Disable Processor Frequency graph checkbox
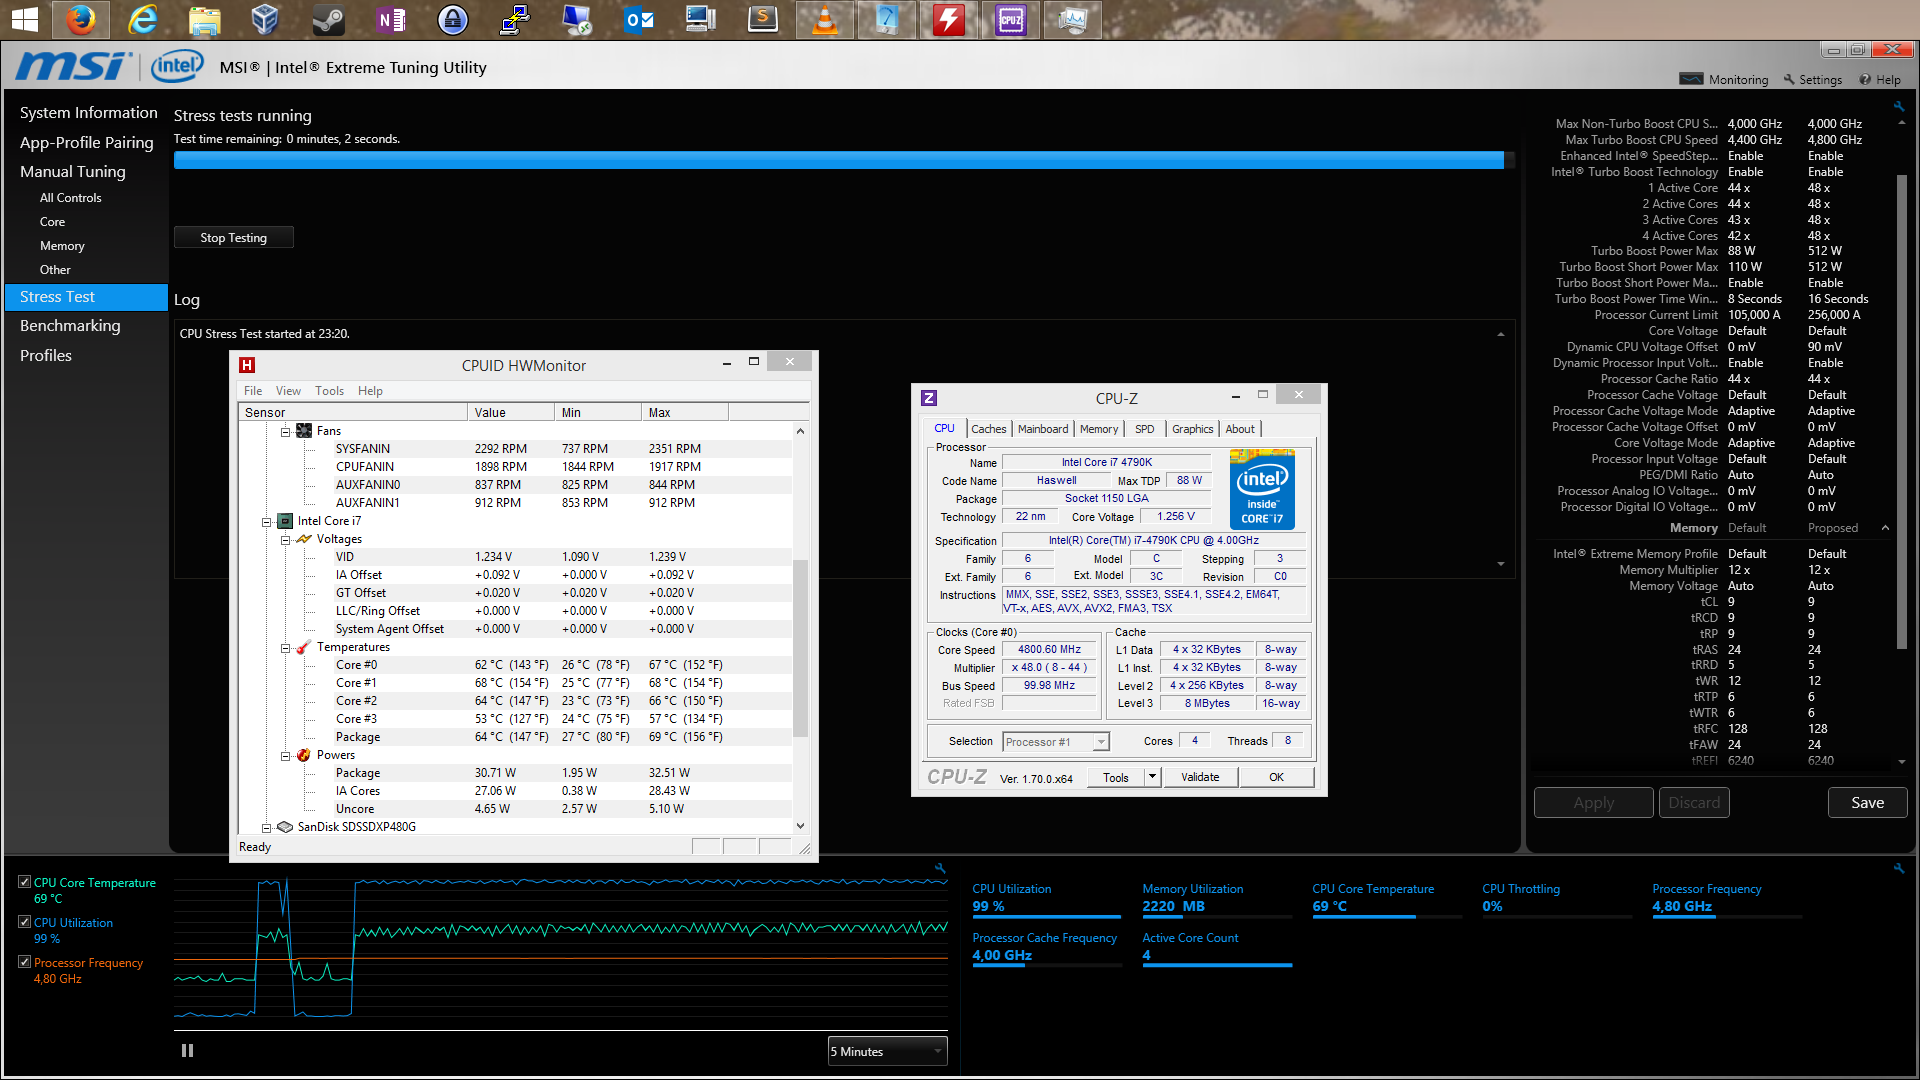1920x1080 pixels. tap(24, 962)
